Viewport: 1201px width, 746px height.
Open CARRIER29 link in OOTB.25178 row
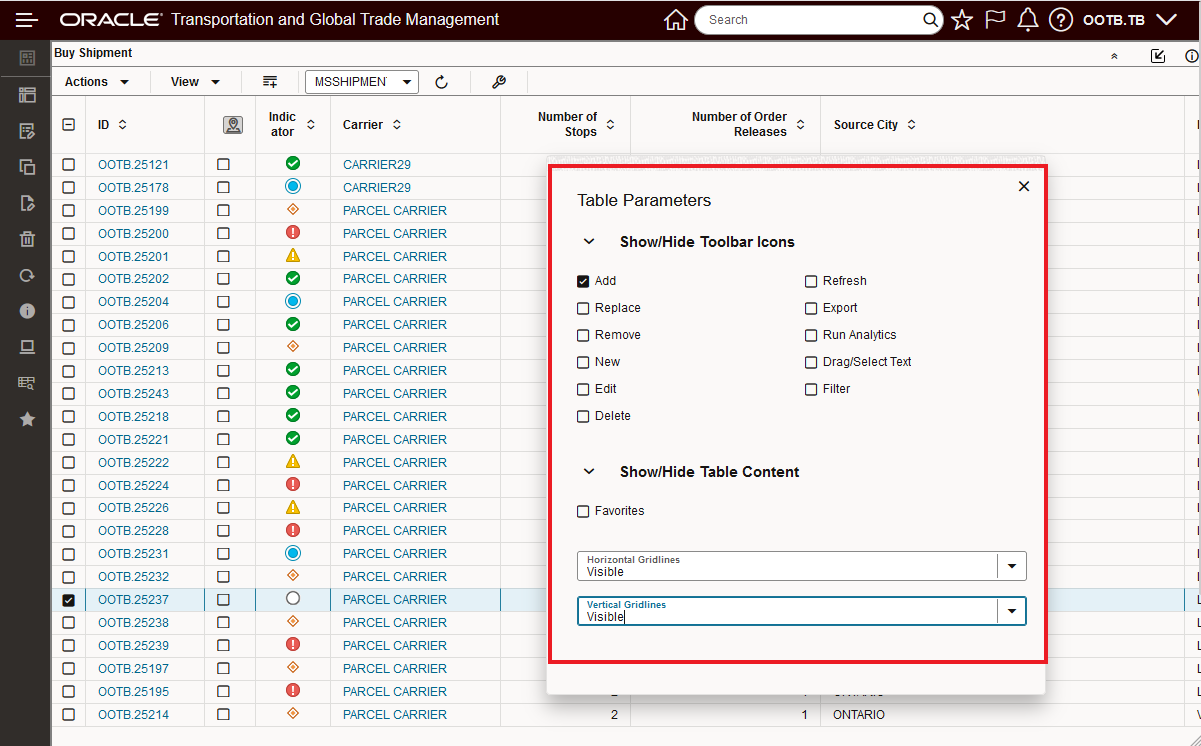click(x=377, y=188)
